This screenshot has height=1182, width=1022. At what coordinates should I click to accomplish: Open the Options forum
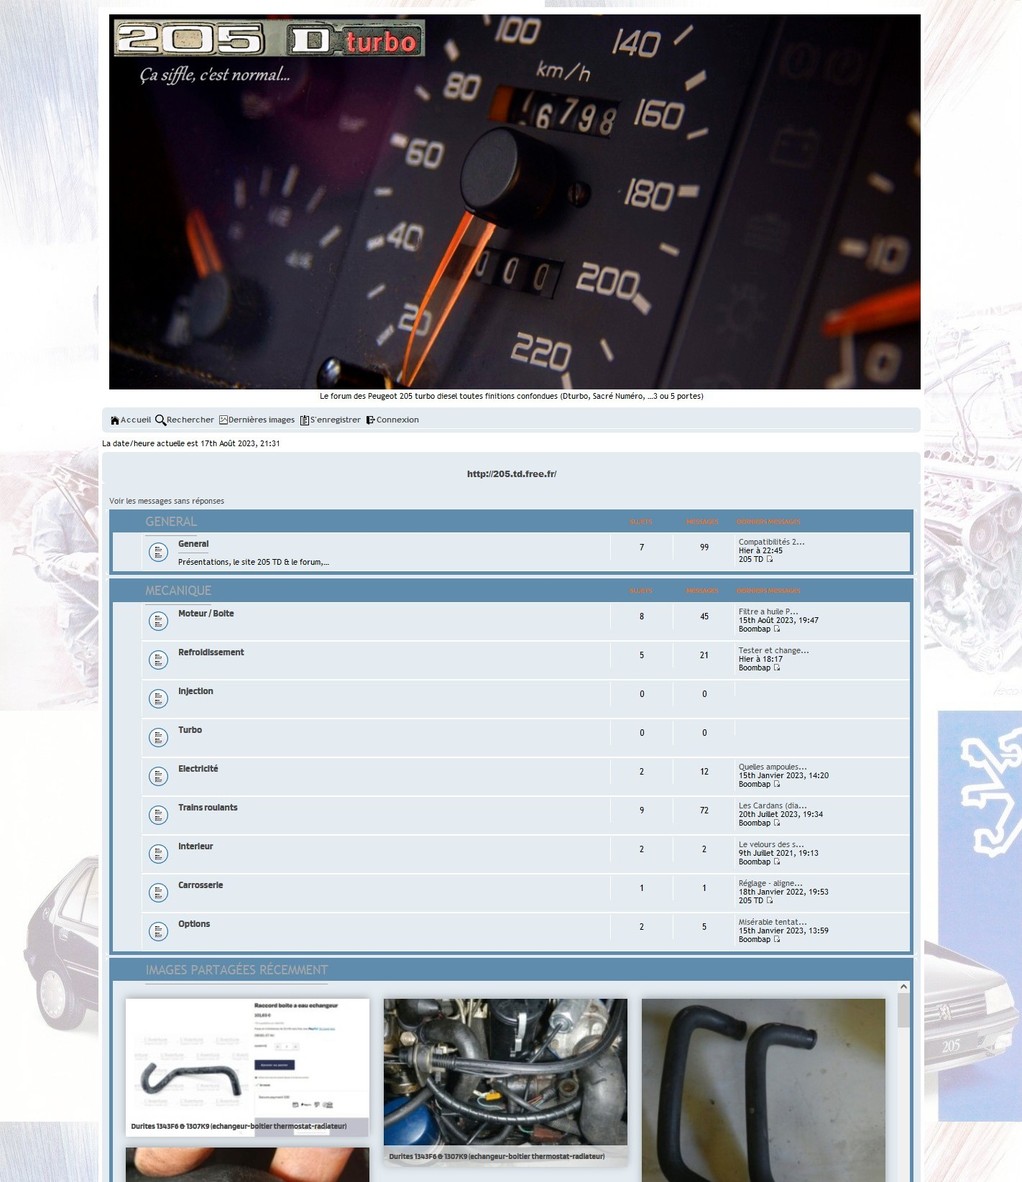pos(194,924)
